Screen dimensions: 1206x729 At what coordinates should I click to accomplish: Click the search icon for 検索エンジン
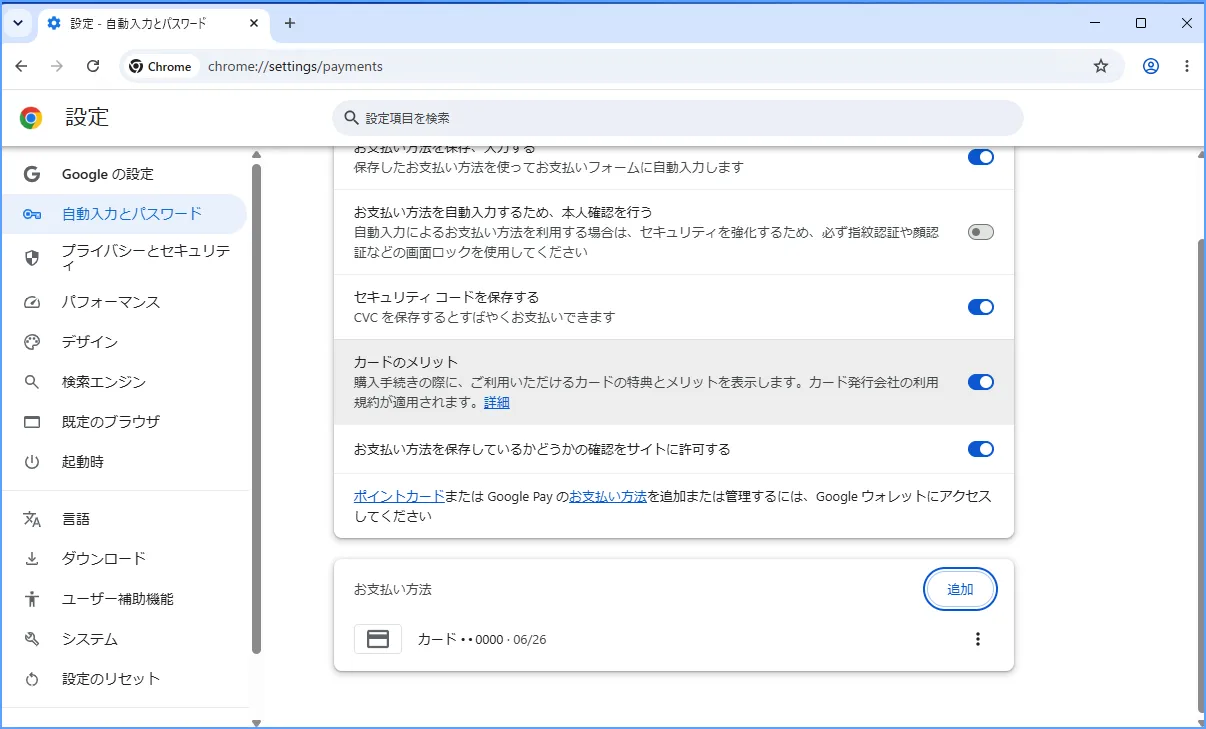coord(32,382)
